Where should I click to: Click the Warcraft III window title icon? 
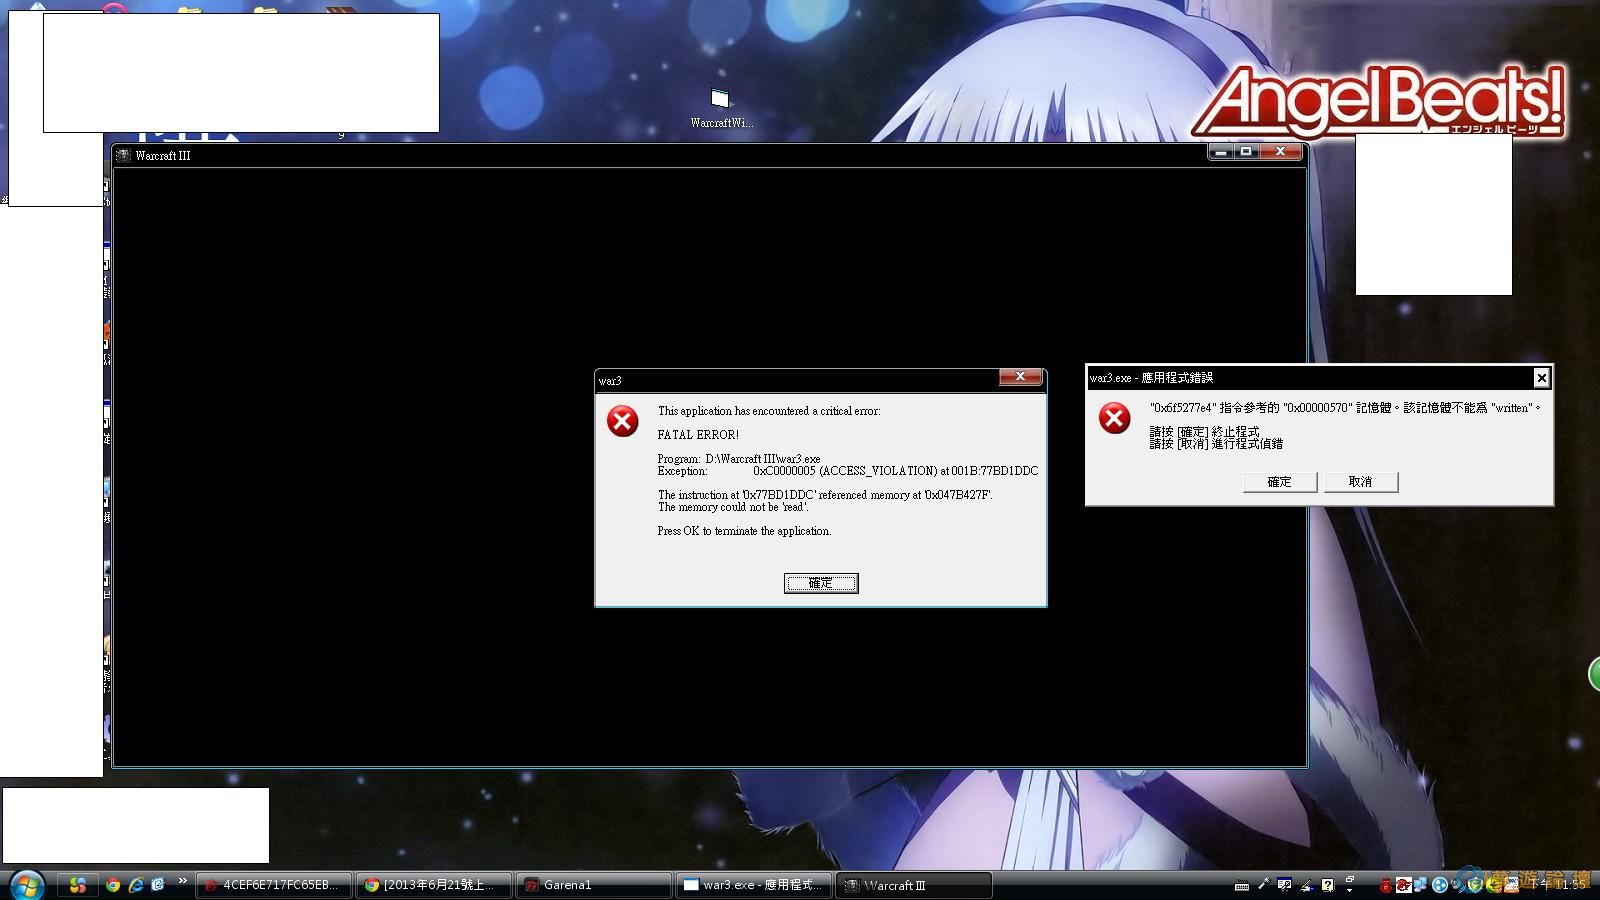[123, 155]
